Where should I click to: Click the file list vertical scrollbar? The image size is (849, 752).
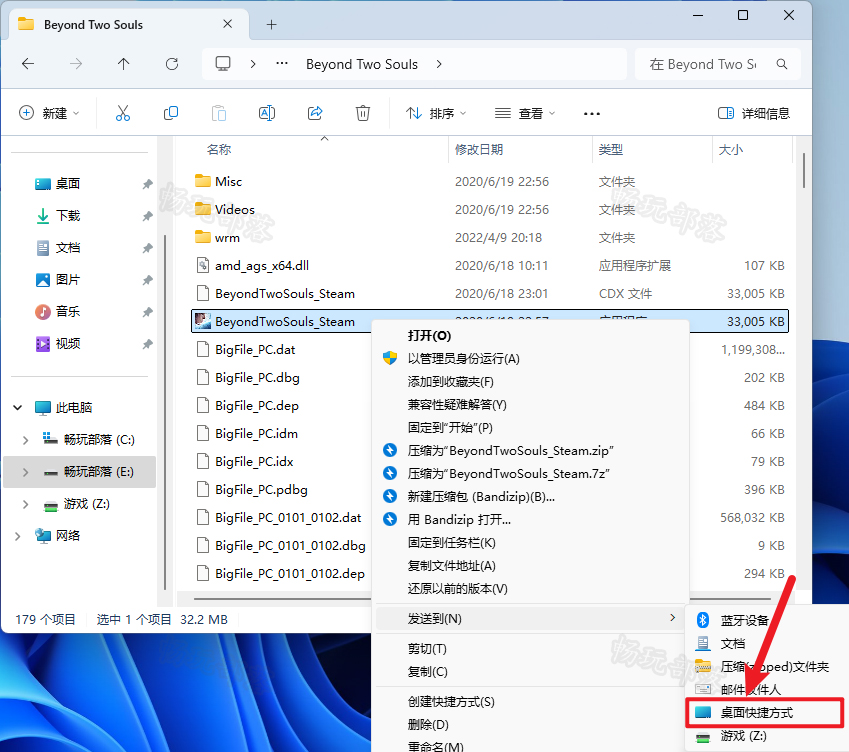804,171
